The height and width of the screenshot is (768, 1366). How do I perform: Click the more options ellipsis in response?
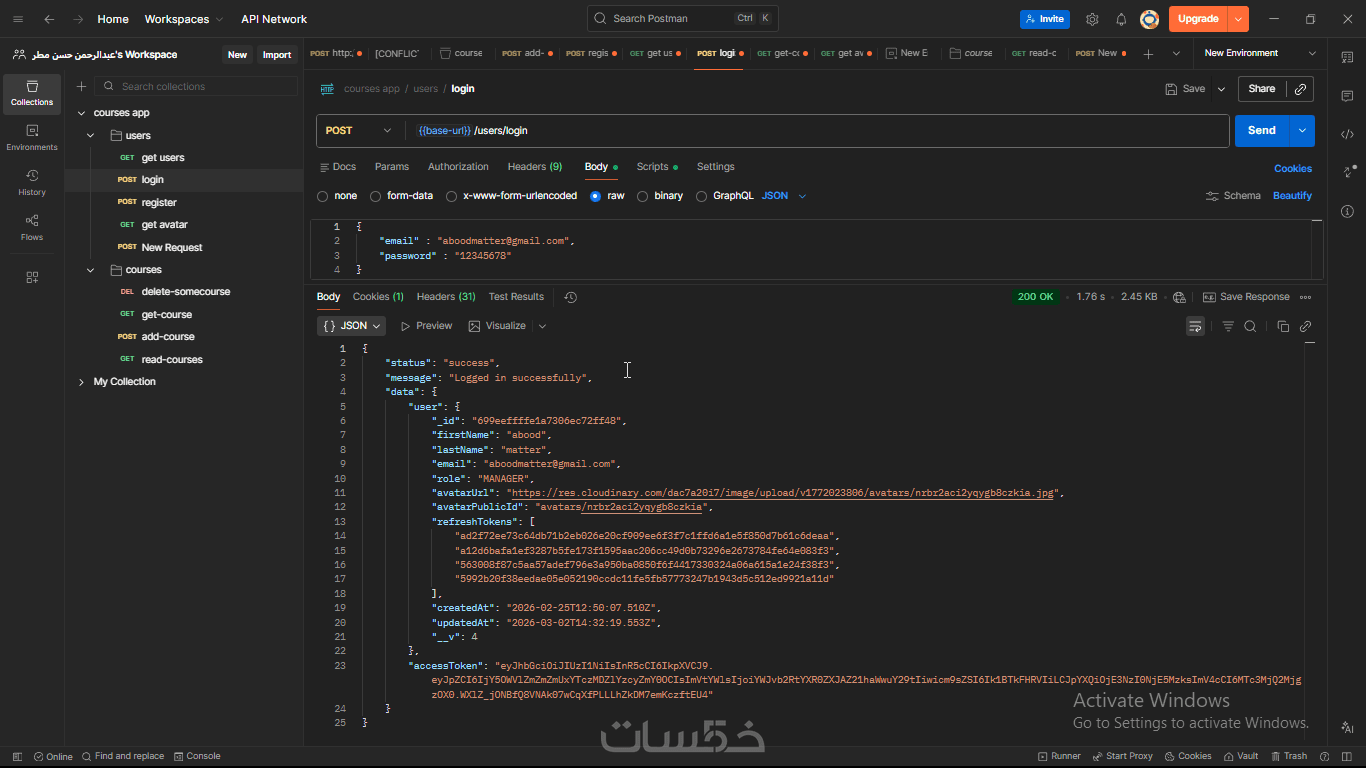1305,297
